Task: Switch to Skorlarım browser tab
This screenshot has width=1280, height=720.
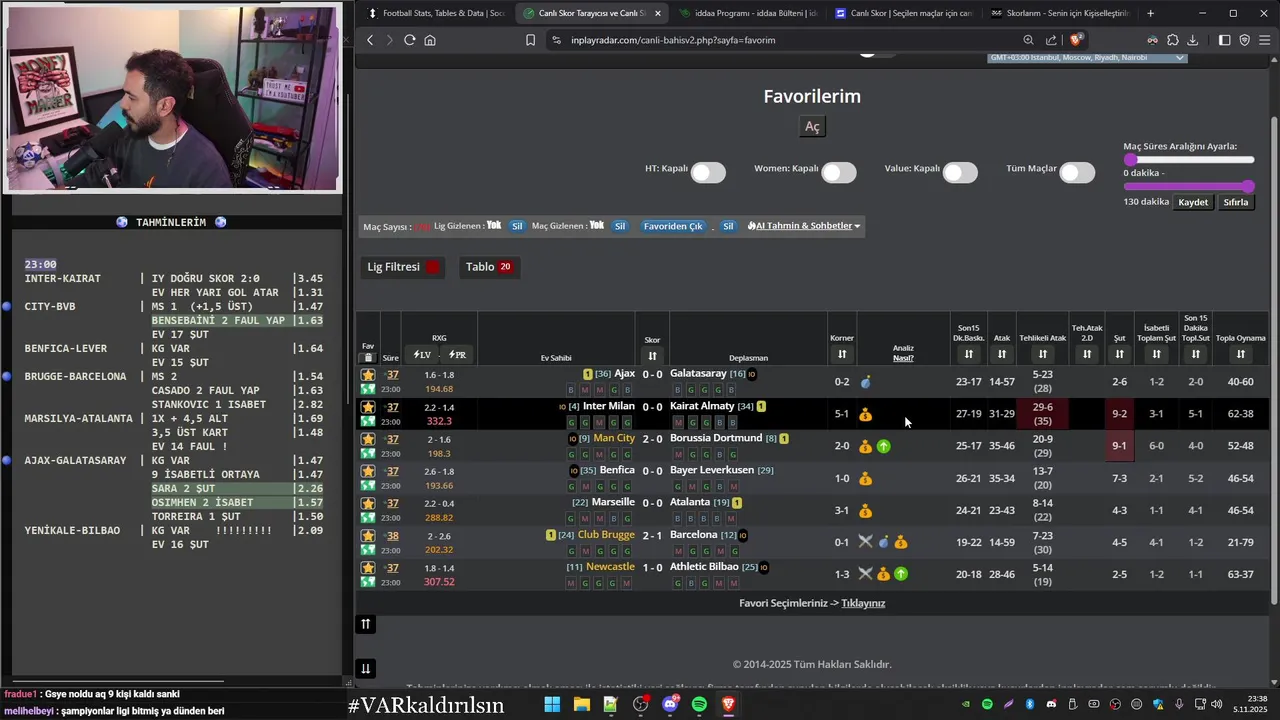Action: [x=1060, y=13]
